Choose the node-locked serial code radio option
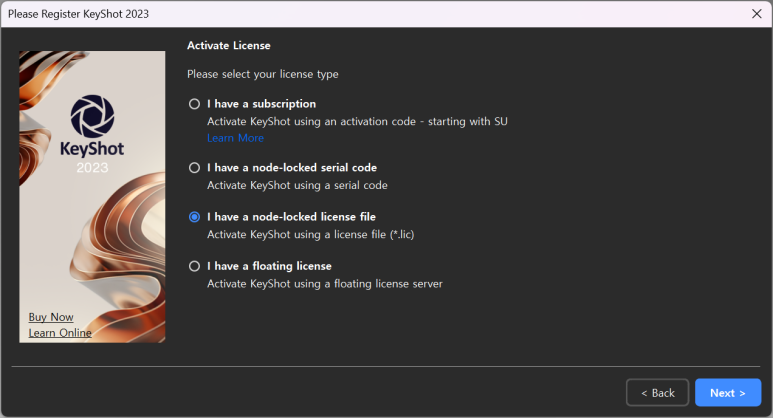This screenshot has width=773, height=418. (194, 168)
